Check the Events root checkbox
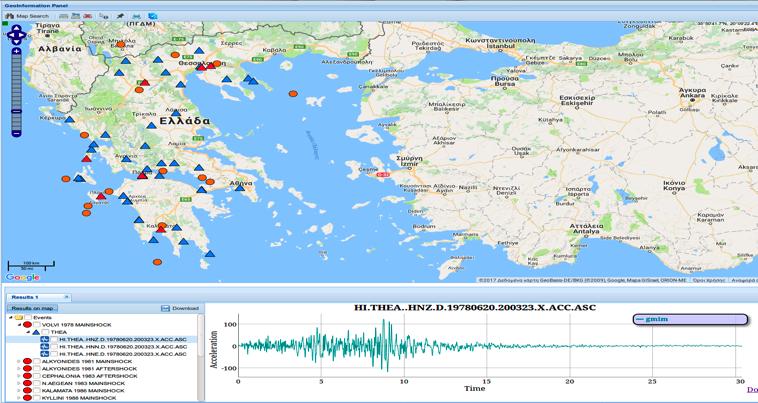The image size is (758, 403). 28,317
